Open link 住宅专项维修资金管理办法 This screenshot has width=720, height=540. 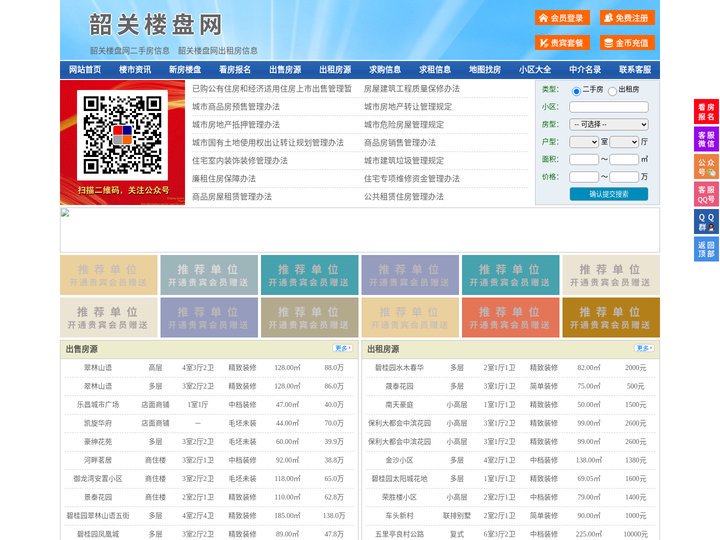point(412,179)
